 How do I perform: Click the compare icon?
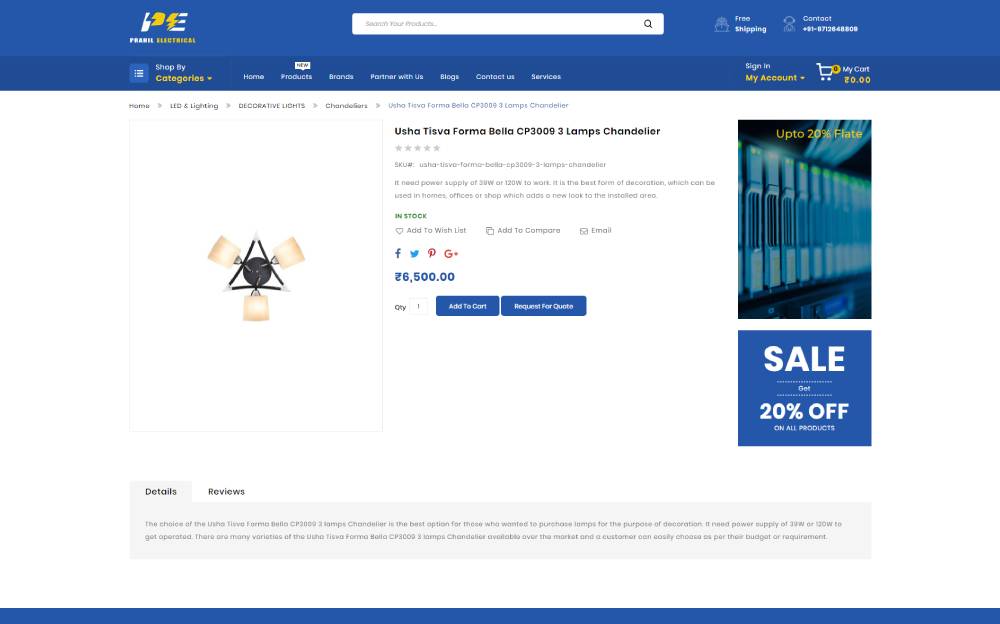490,231
